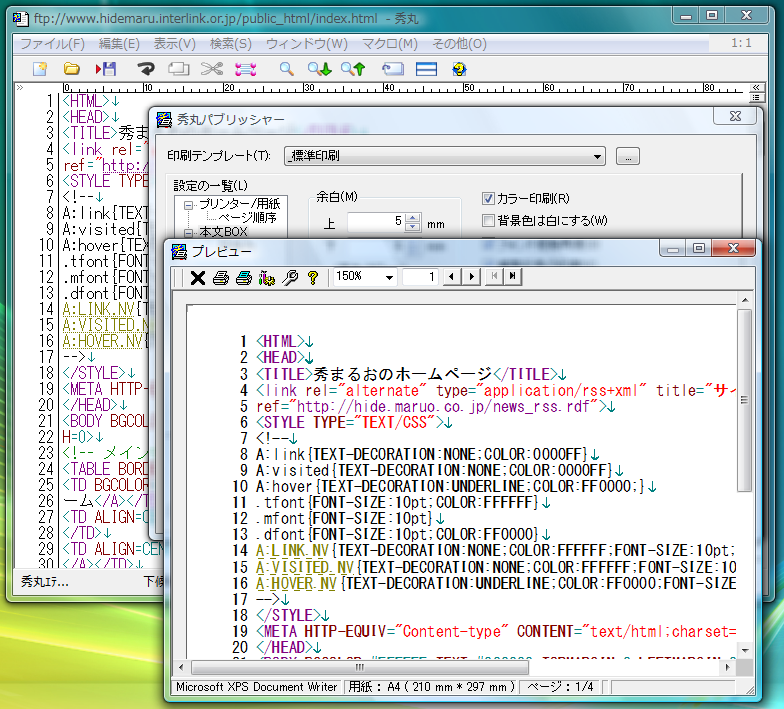This screenshot has height=709, width=784.
Task: Click the preview horizontal scrollbar right arrow
Action: pyautogui.click(x=728, y=667)
